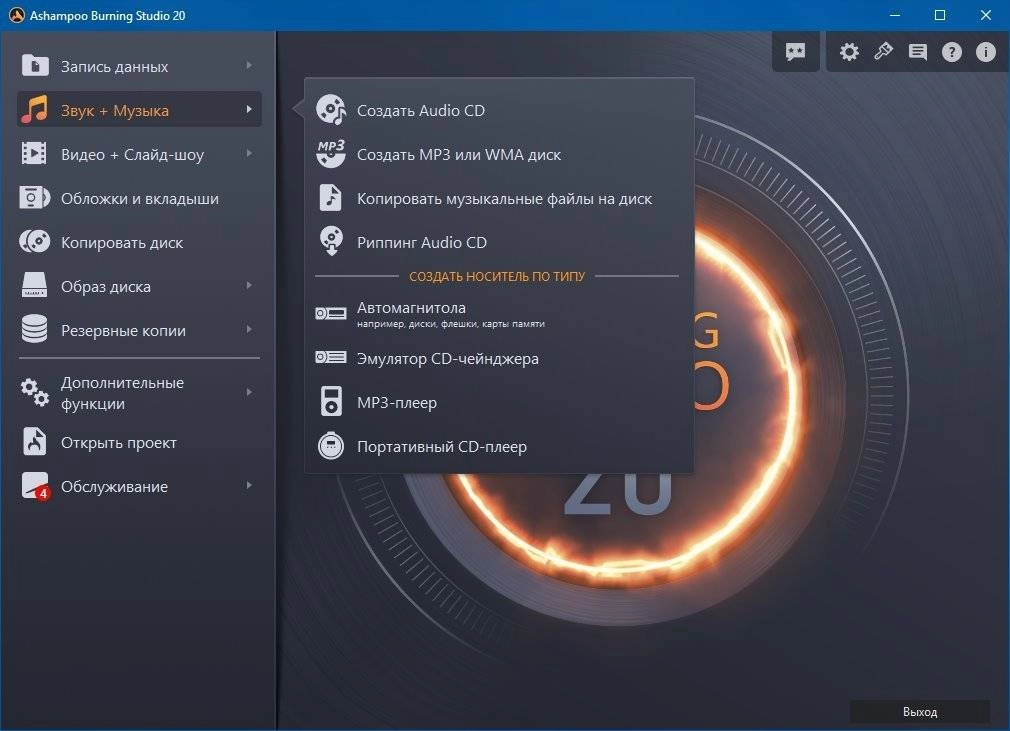Expand the Обслуживание submenu arrow
This screenshot has height=731, width=1010.
(249, 485)
